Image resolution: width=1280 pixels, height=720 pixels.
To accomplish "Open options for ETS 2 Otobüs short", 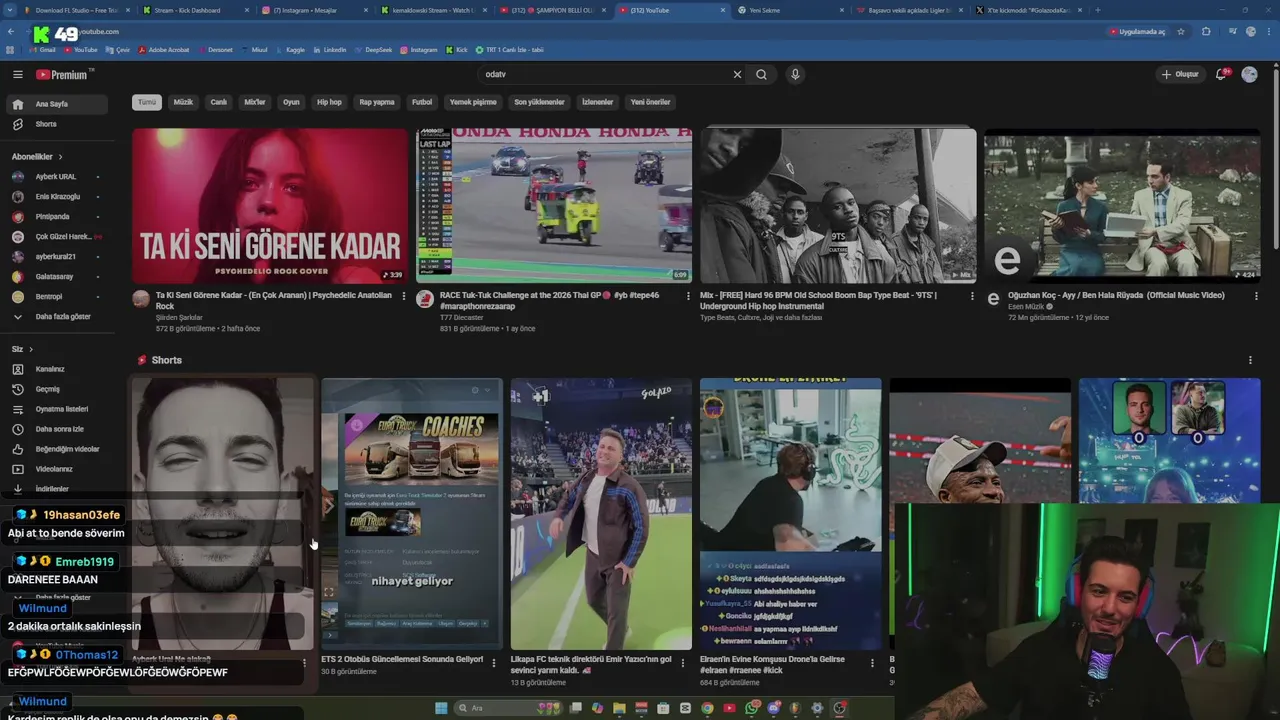I will pyautogui.click(x=494, y=662).
